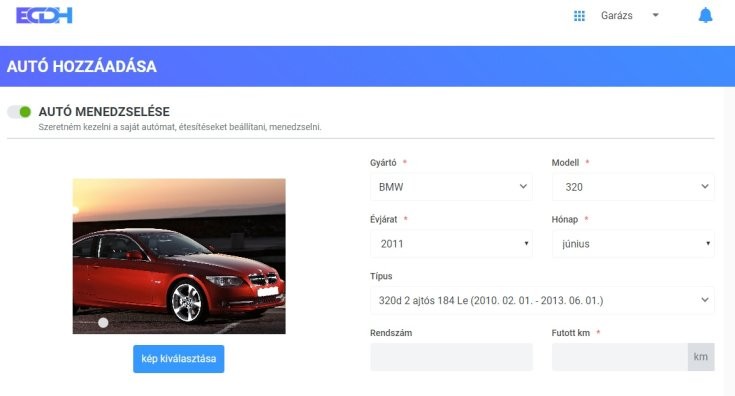Open the notifications bell

tap(705, 15)
